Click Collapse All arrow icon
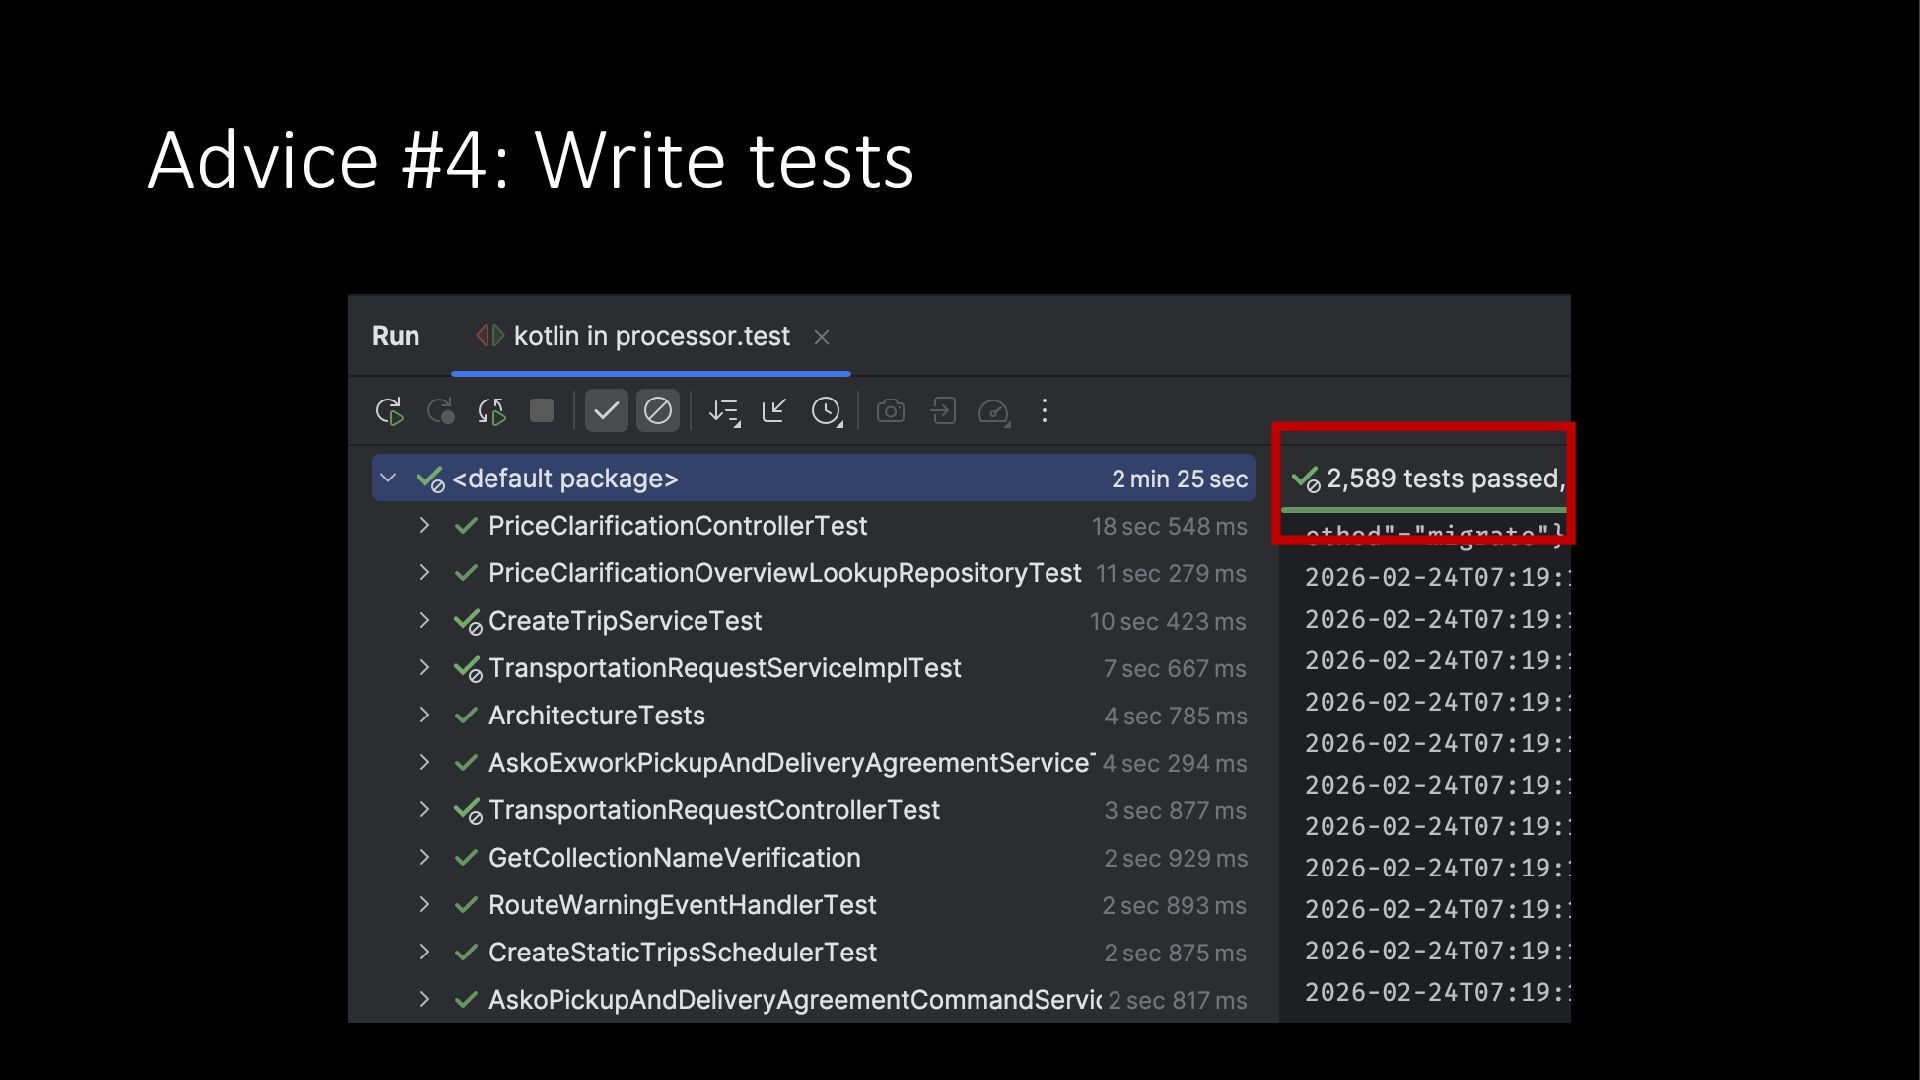Screen dimensions: 1920x1080 (x=774, y=411)
